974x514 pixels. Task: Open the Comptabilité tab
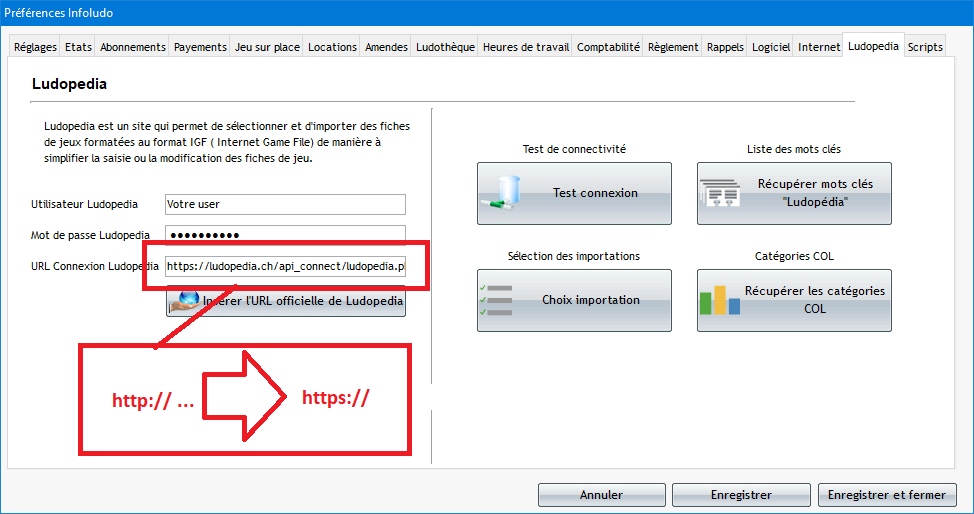click(608, 47)
